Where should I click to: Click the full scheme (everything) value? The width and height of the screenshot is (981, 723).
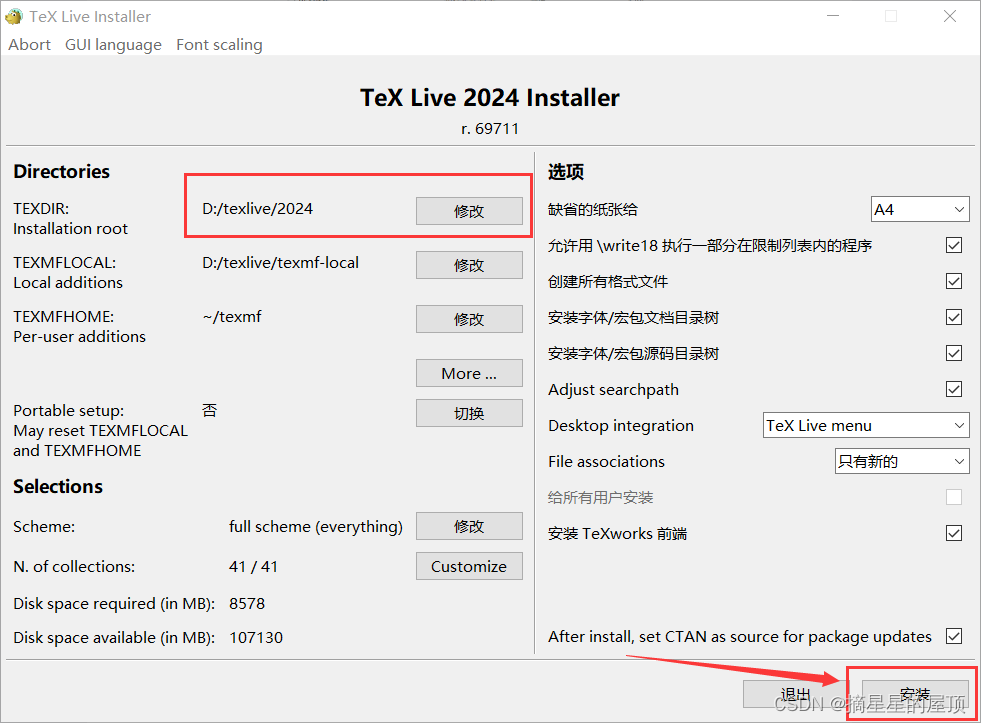point(315,527)
